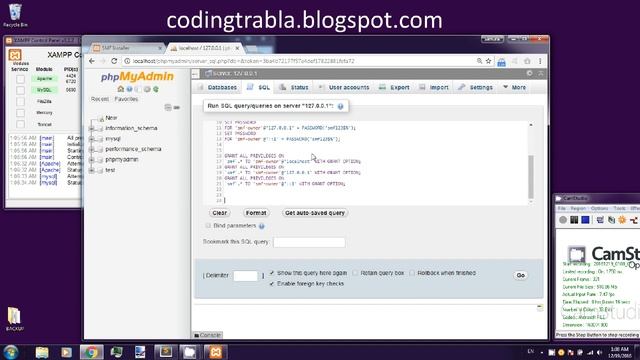Toggle Enable foreign key checks checkbox
Image resolution: width=640 pixels, height=360 pixels.
point(272,283)
